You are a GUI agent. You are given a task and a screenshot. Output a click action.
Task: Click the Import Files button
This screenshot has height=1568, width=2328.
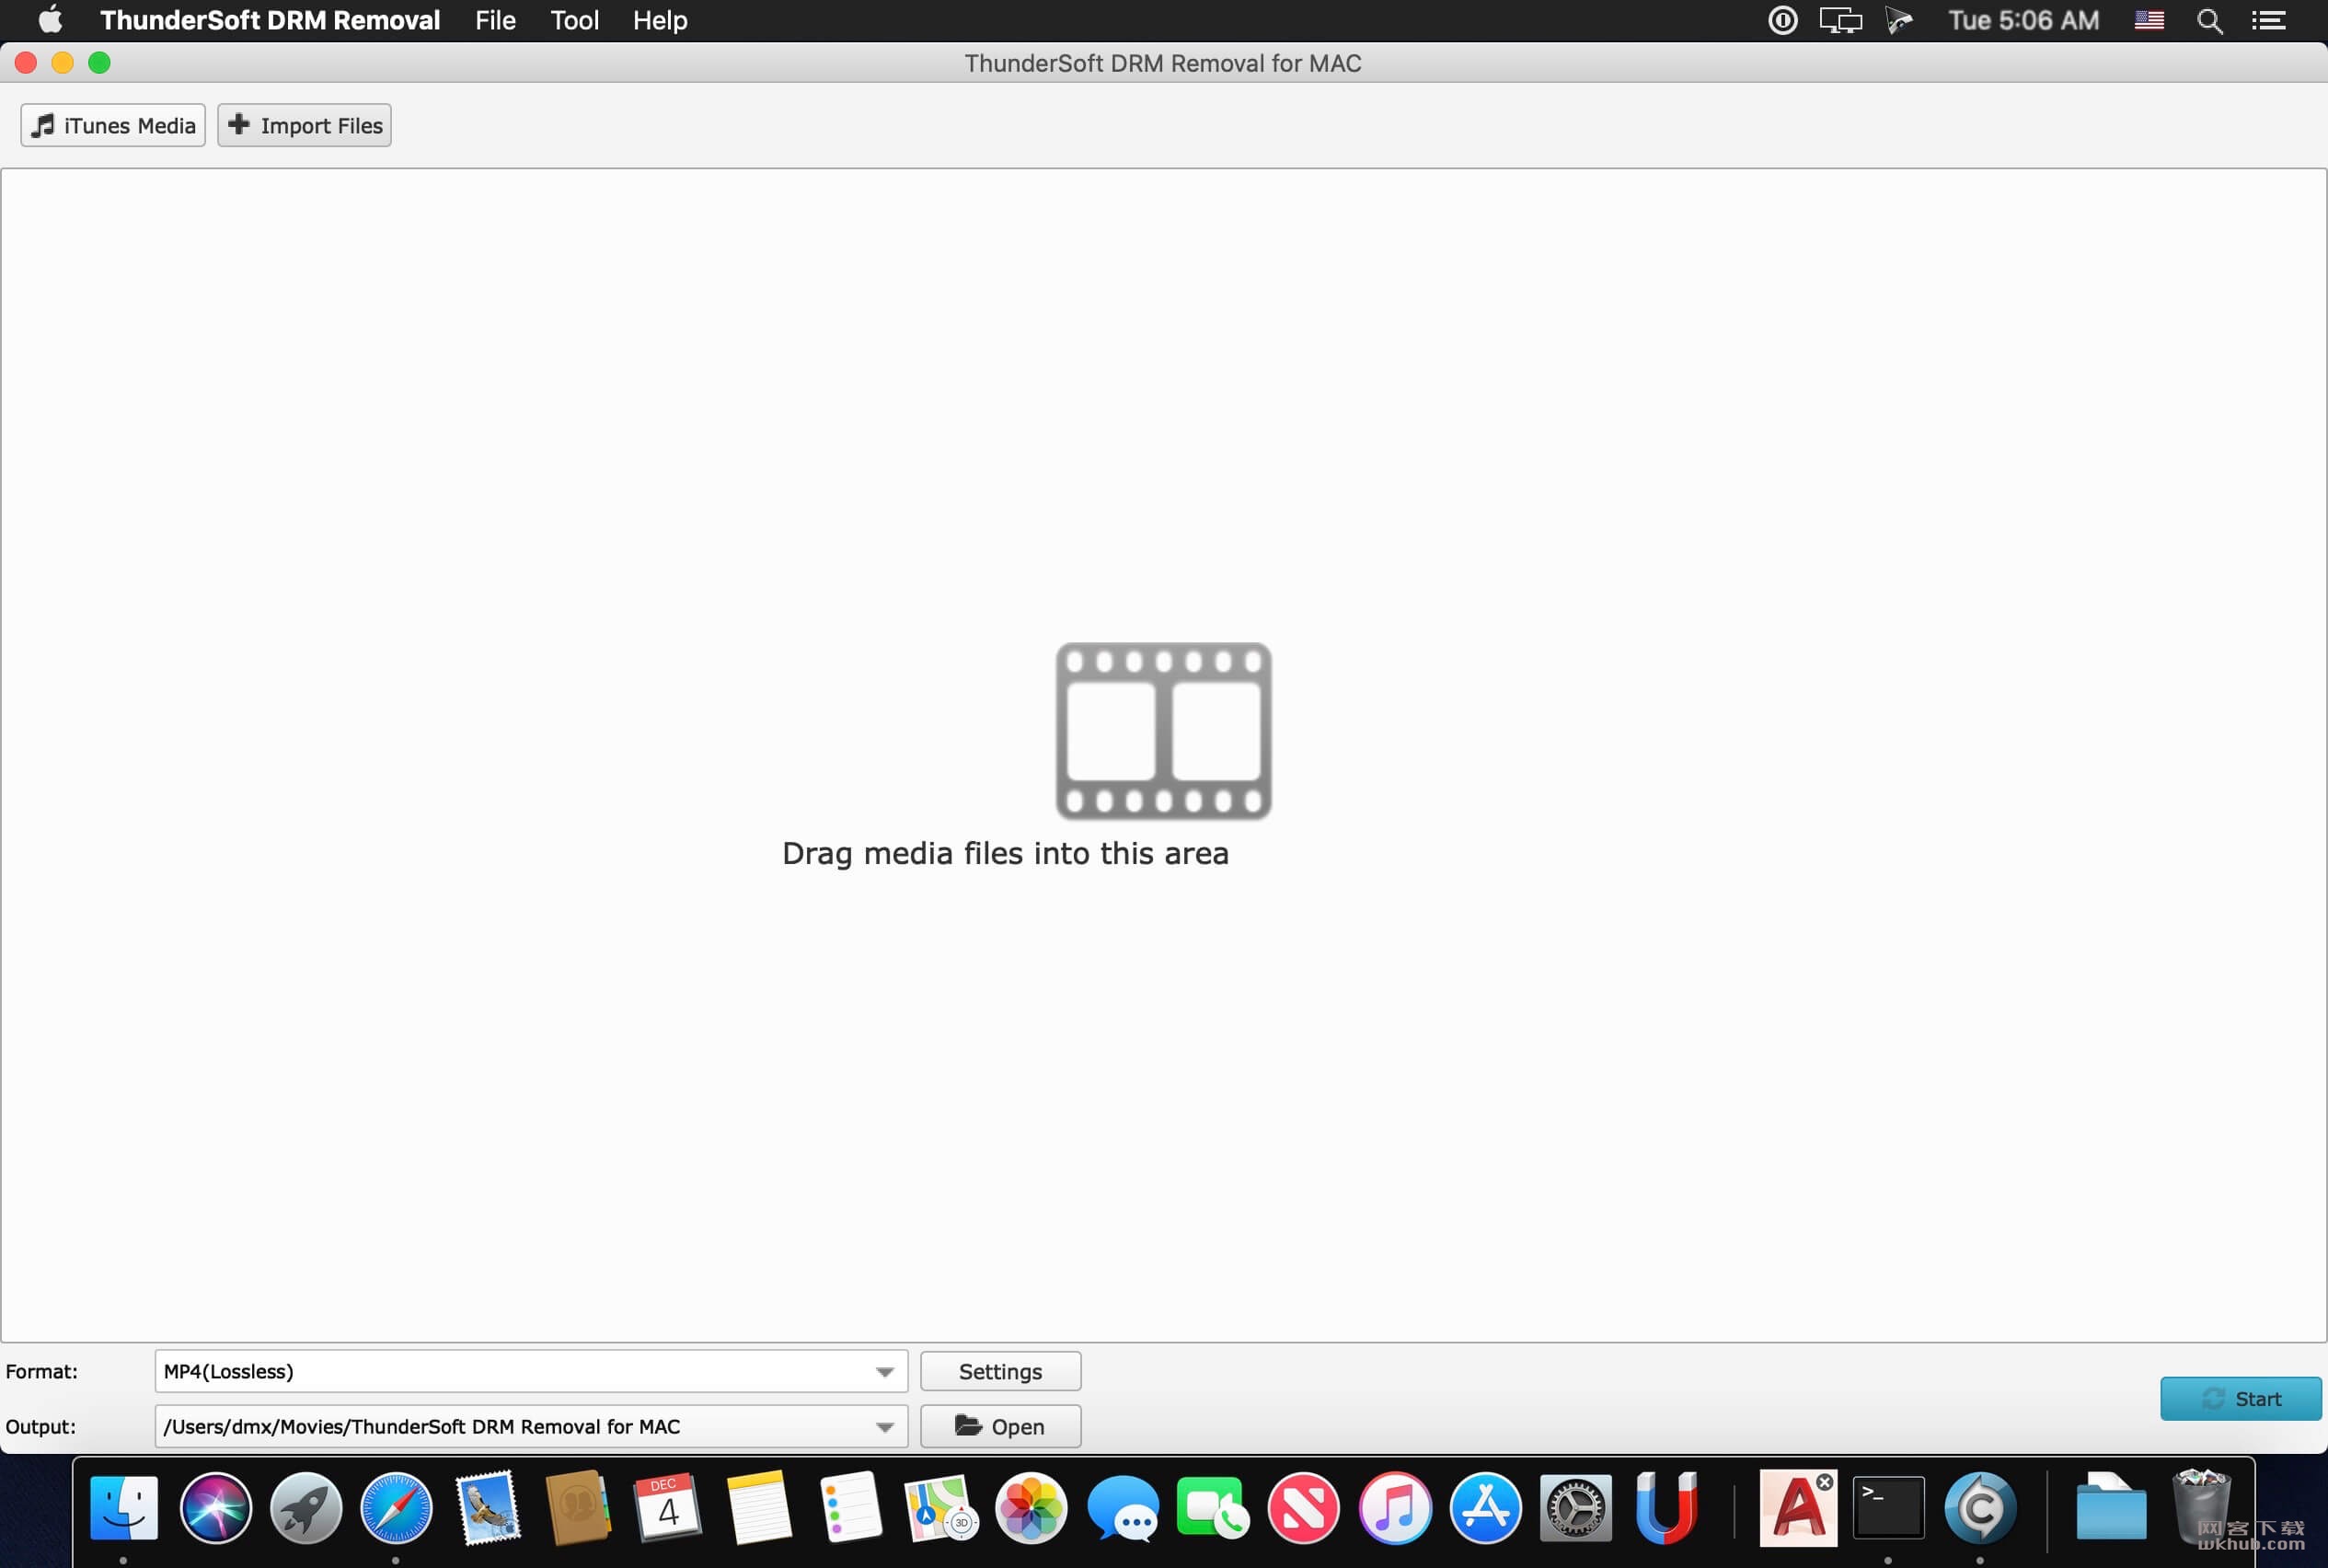tap(304, 125)
